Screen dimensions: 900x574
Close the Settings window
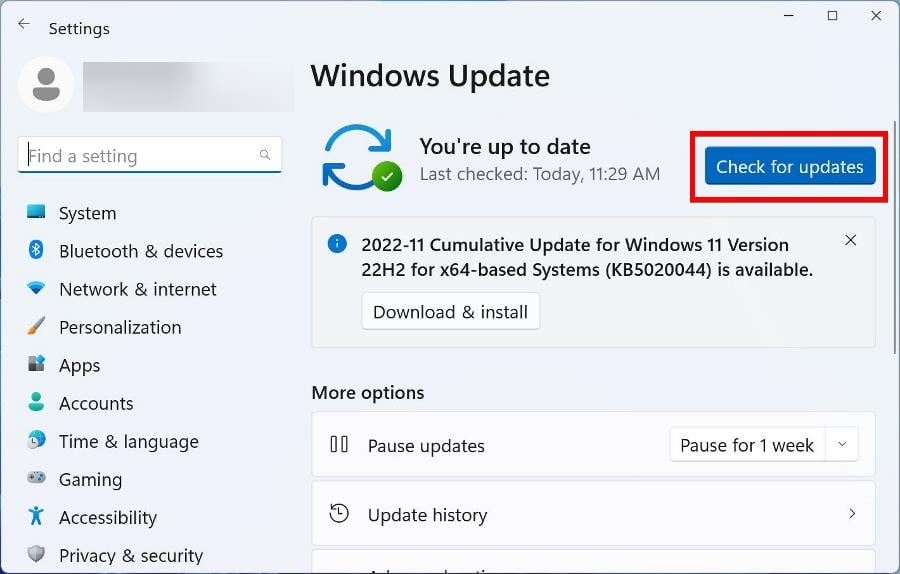point(876,15)
